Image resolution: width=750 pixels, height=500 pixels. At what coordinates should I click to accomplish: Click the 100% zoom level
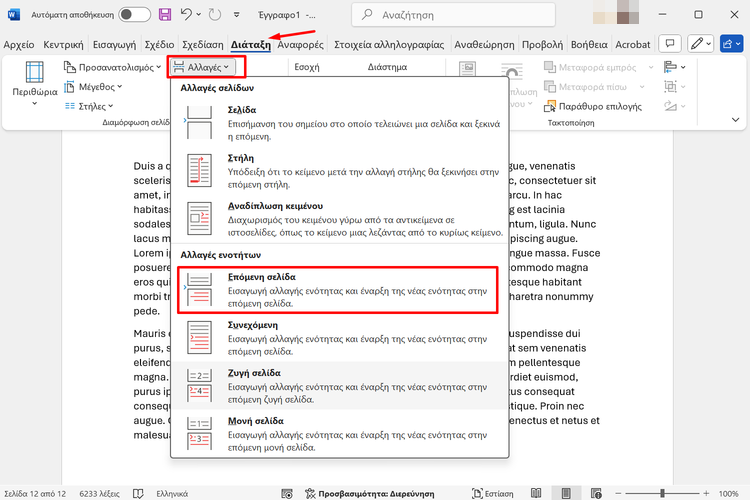(728, 493)
